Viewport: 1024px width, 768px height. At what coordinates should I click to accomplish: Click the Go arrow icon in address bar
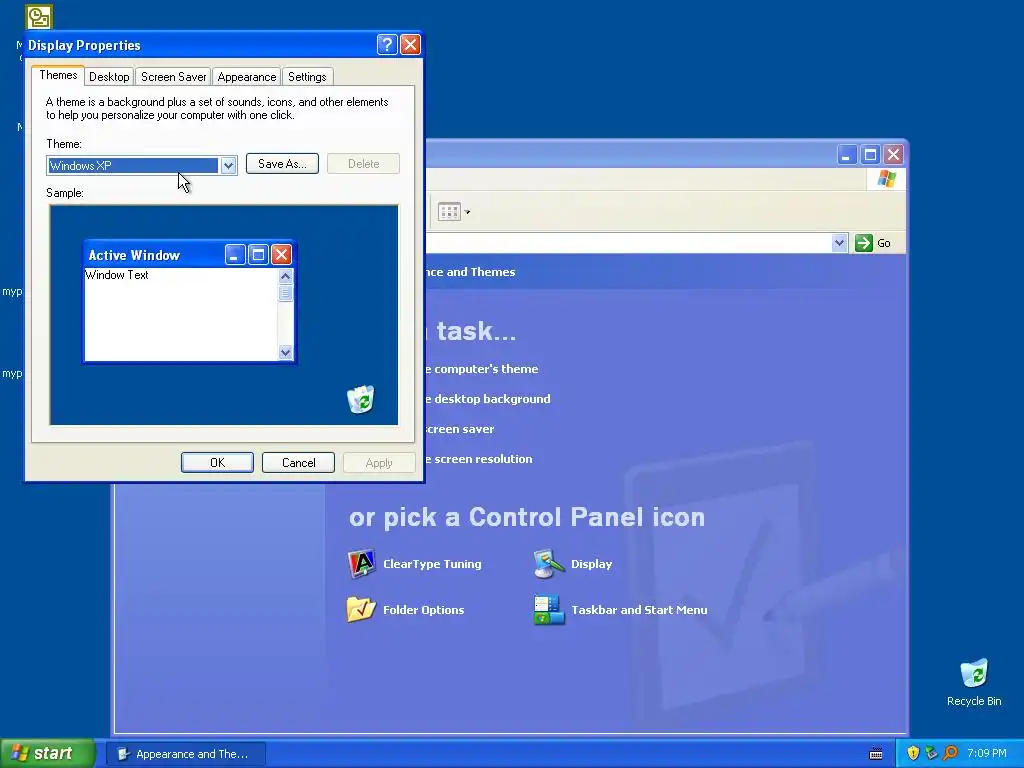coord(863,243)
